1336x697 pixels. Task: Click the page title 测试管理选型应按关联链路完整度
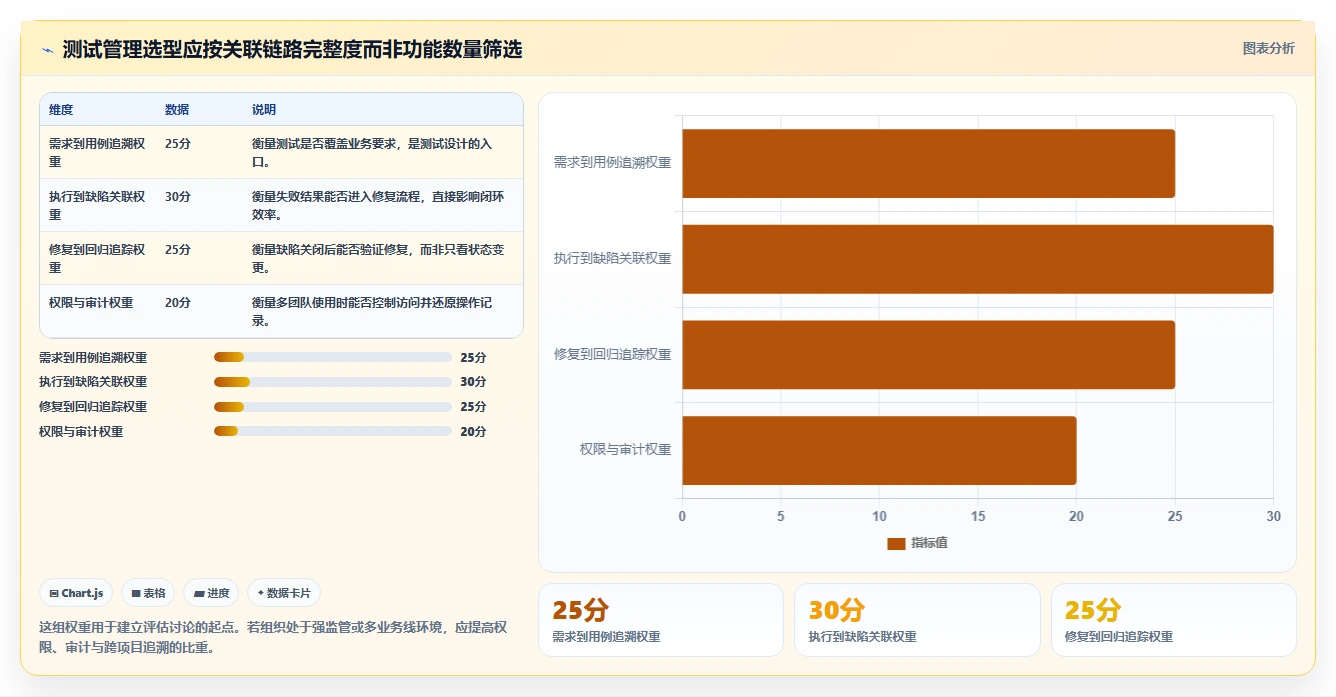point(292,50)
